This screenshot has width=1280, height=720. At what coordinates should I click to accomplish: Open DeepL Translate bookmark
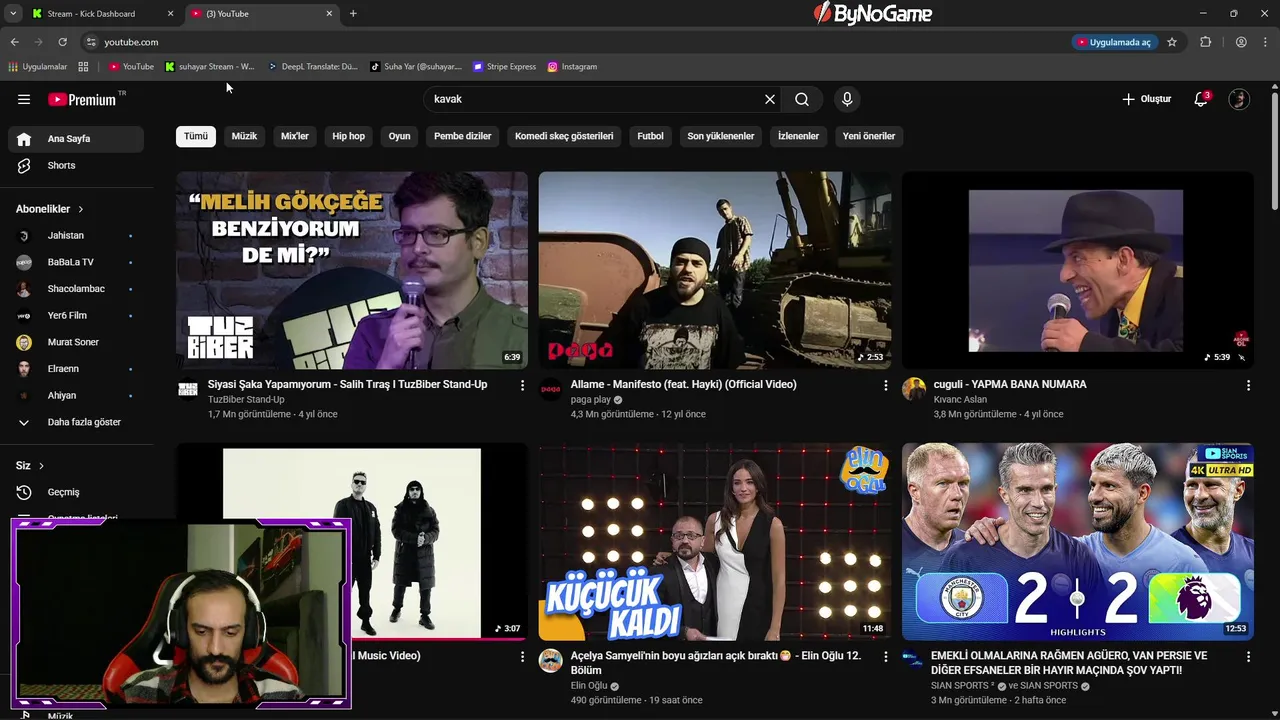tap(313, 67)
